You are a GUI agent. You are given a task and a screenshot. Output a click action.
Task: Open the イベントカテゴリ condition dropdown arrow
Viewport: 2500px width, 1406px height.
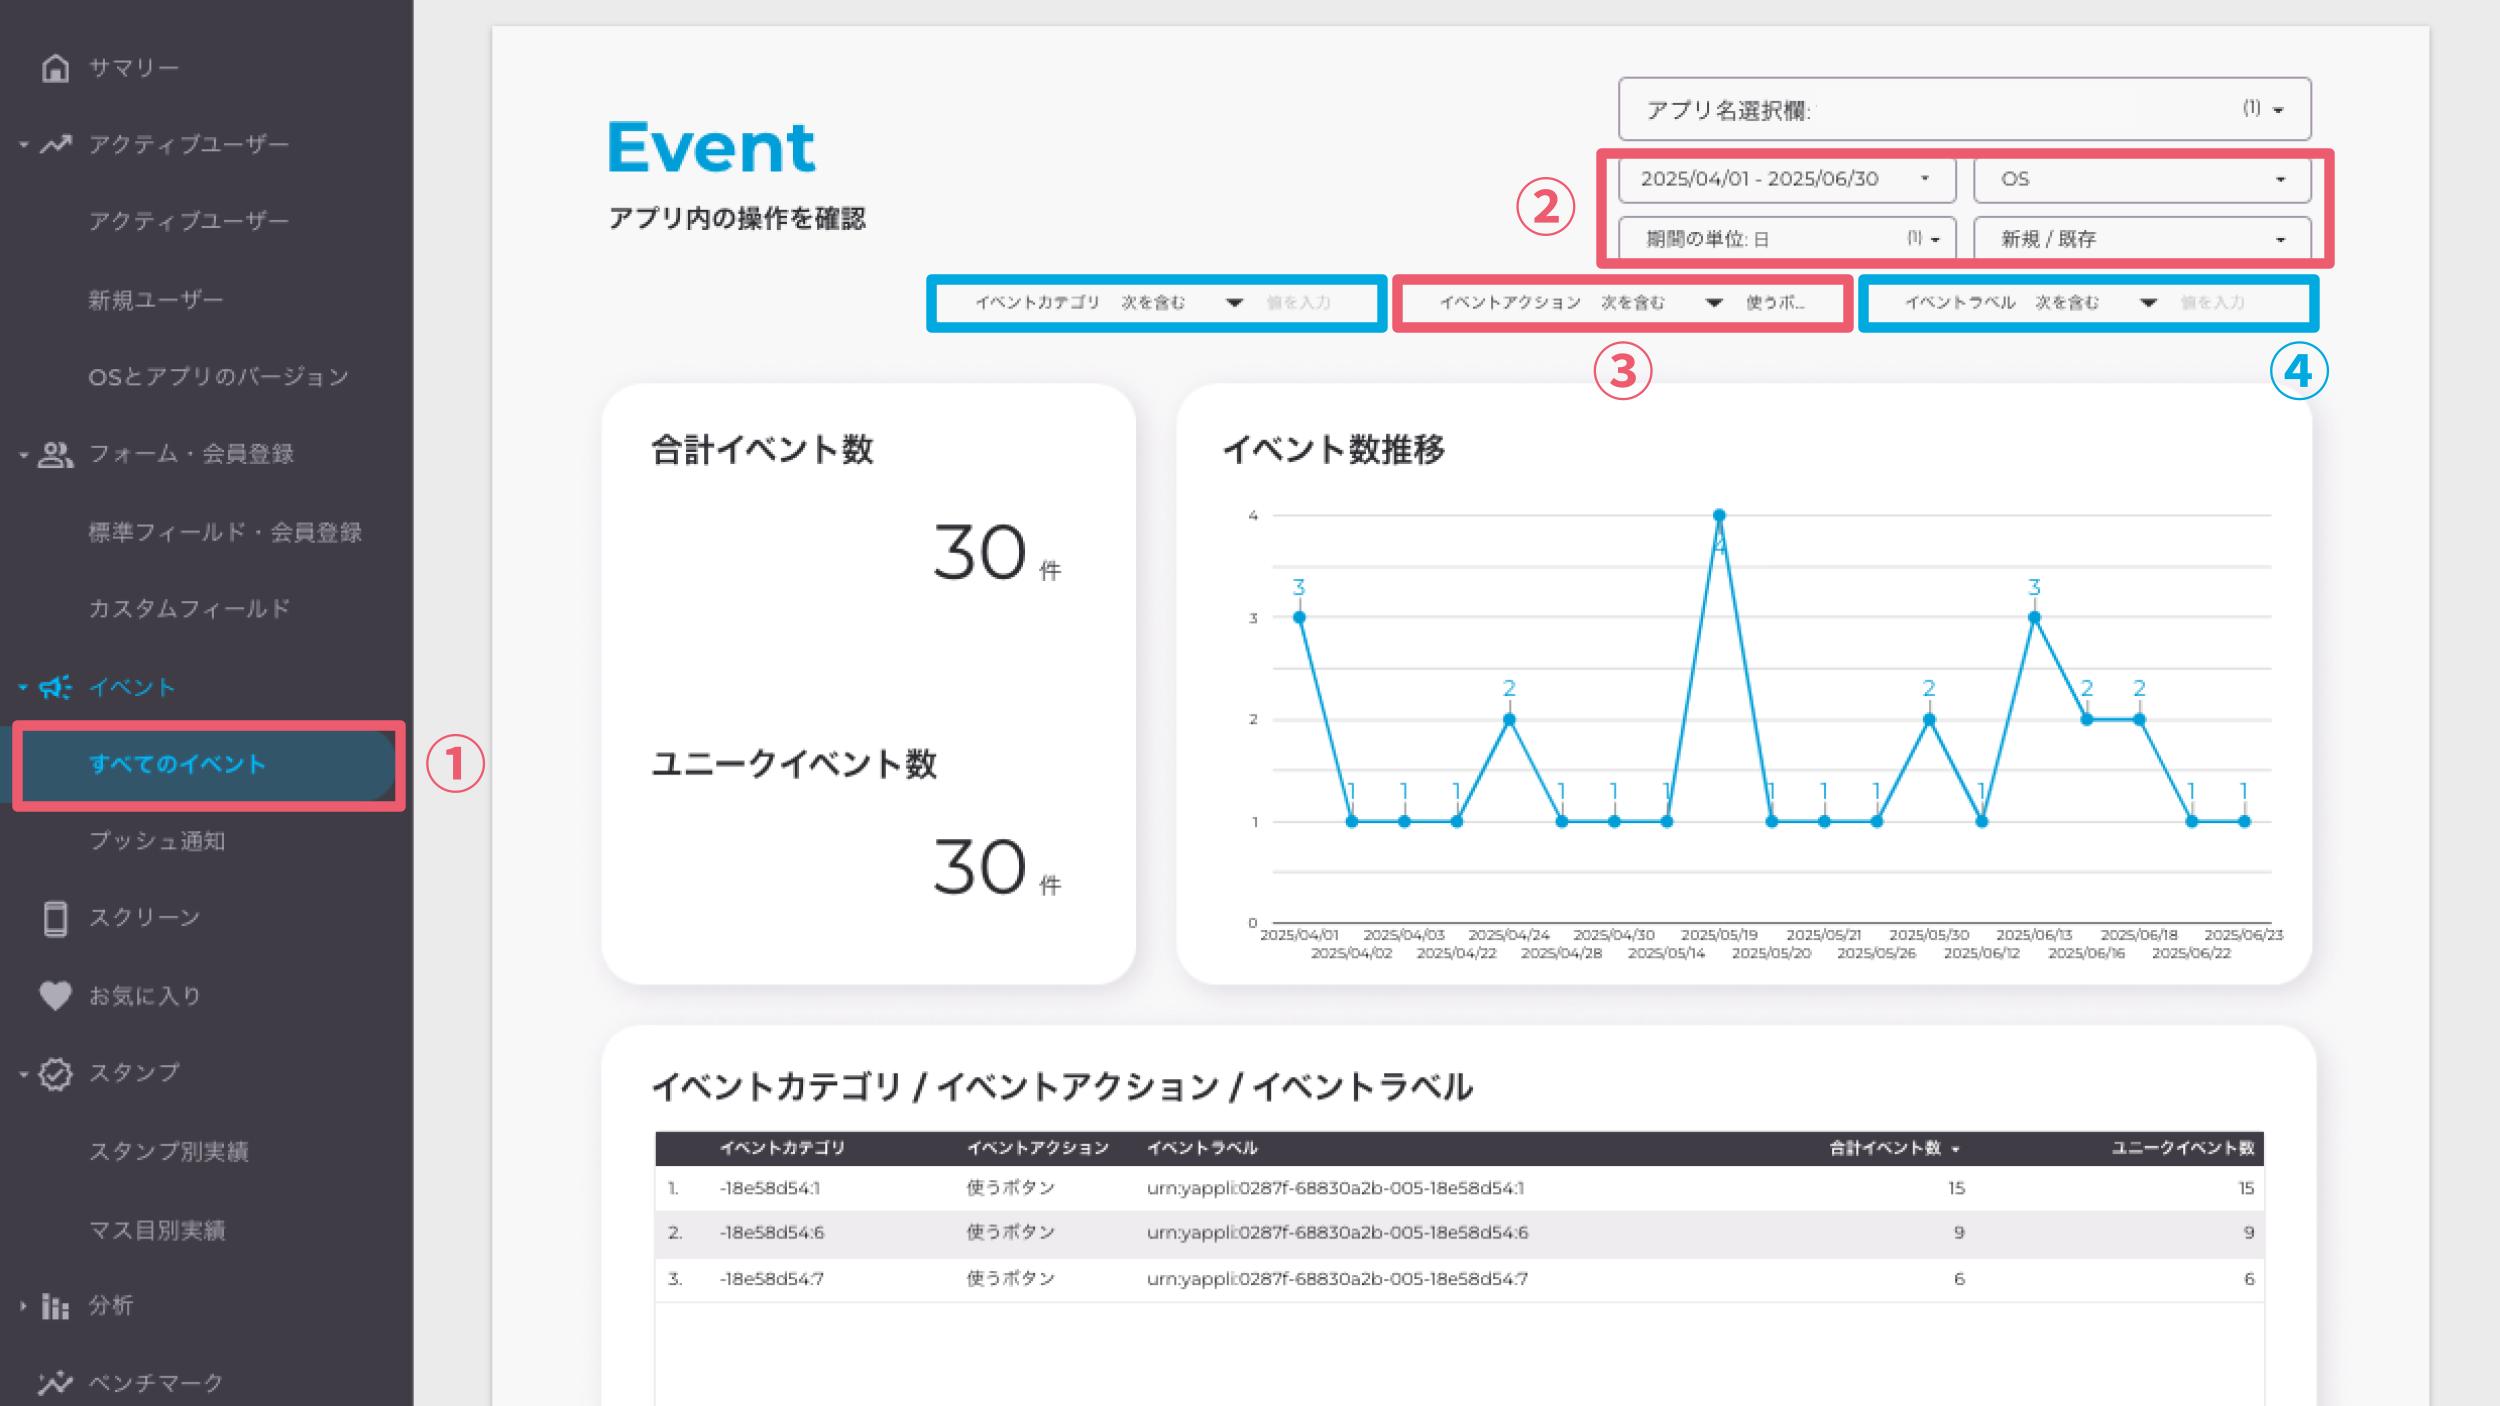[x=1234, y=303]
